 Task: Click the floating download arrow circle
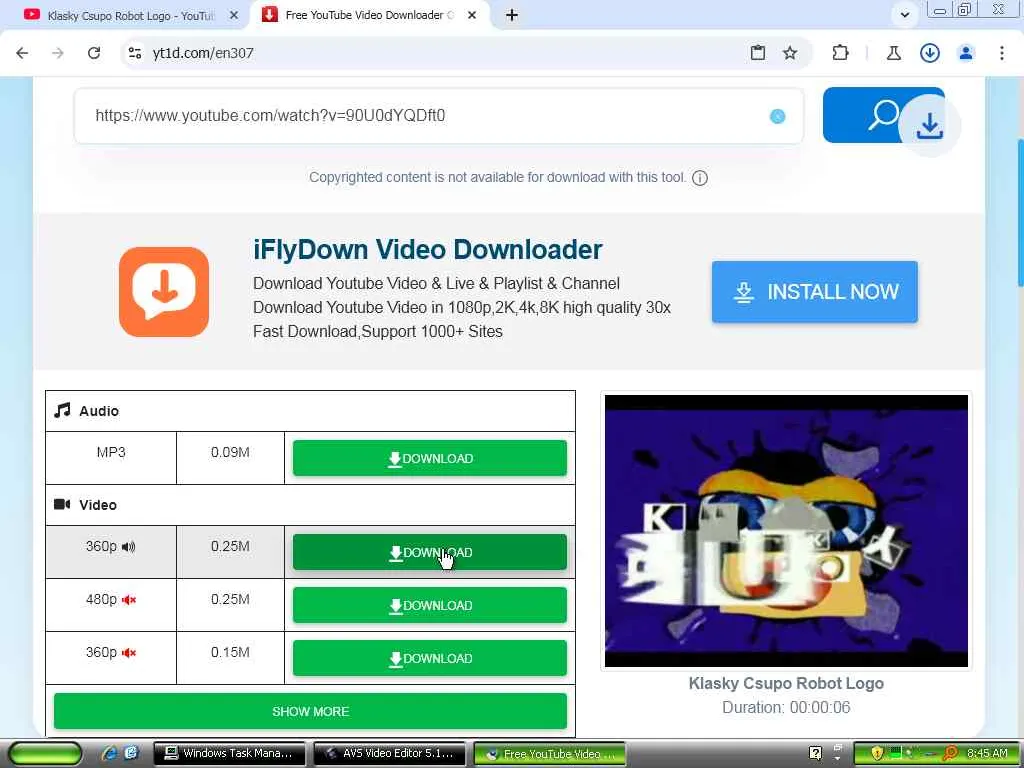(929, 125)
